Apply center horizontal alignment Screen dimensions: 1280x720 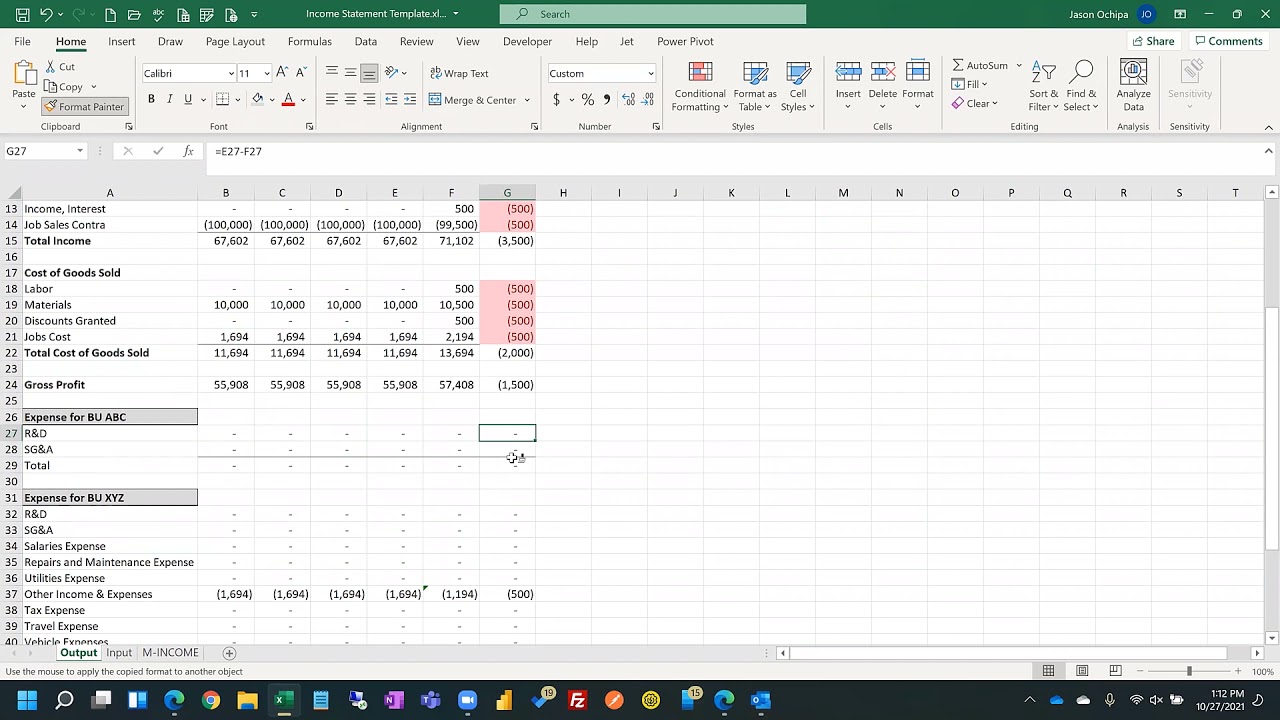click(350, 99)
